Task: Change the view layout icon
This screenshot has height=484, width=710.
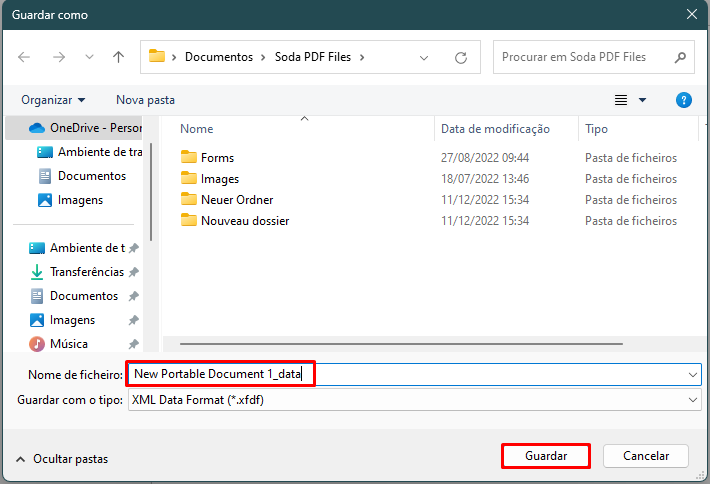Action: click(621, 100)
